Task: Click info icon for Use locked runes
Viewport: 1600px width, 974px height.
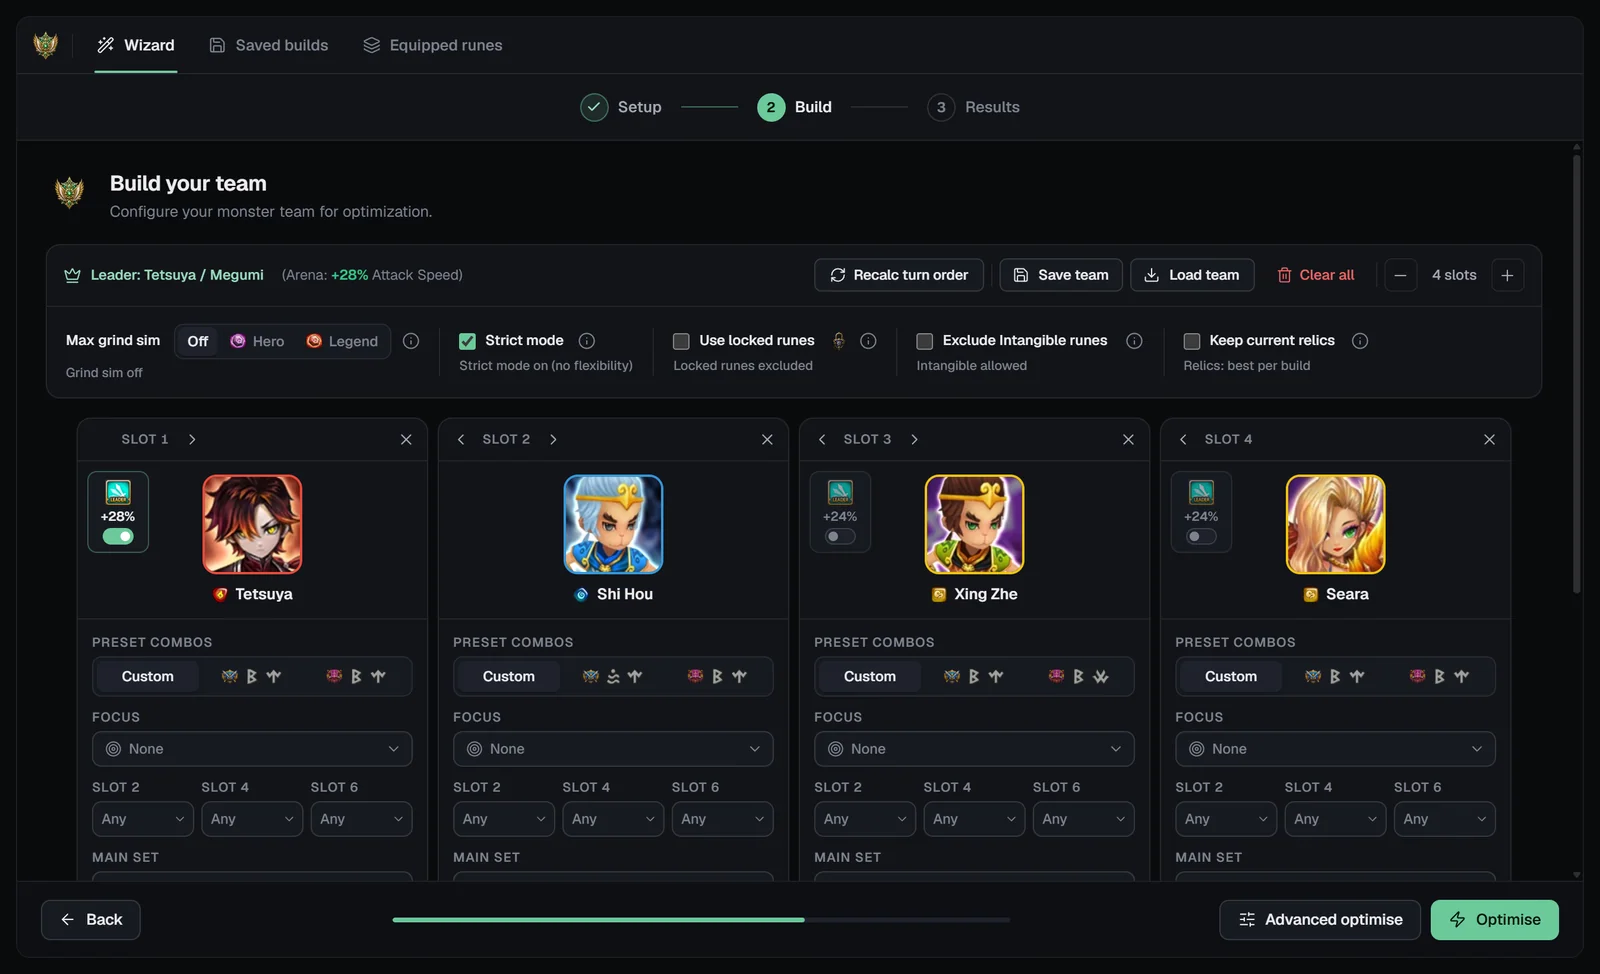Action: 868,341
